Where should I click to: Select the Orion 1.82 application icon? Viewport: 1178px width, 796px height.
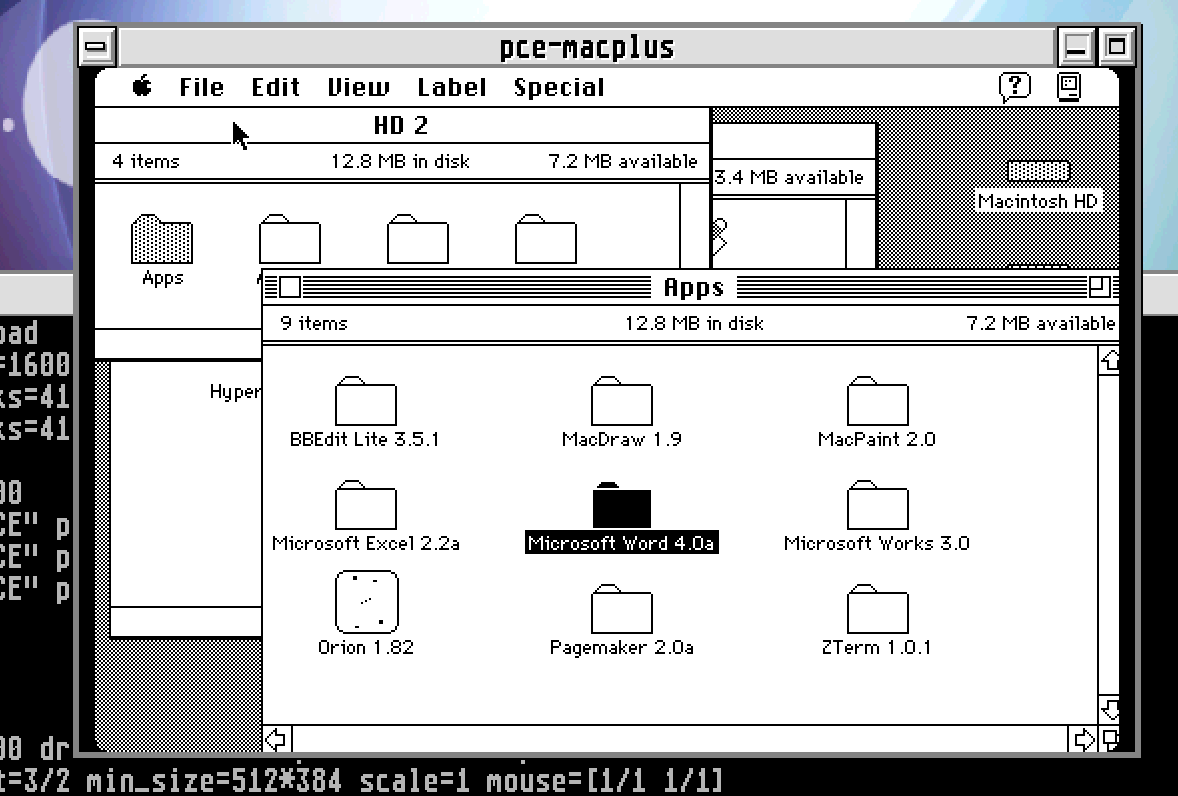point(366,602)
